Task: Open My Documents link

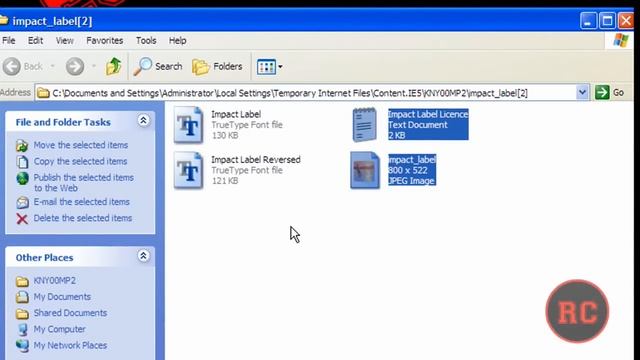Action: [x=62, y=297]
